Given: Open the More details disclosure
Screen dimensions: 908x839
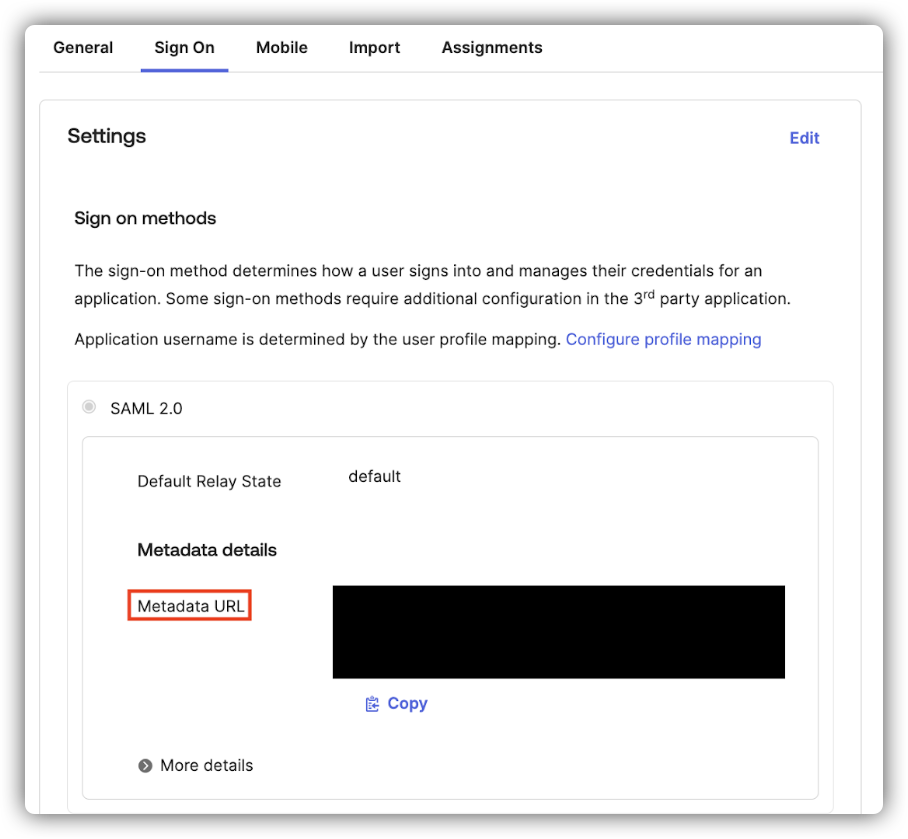Looking at the screenshot, I should (x=206, y=765).
